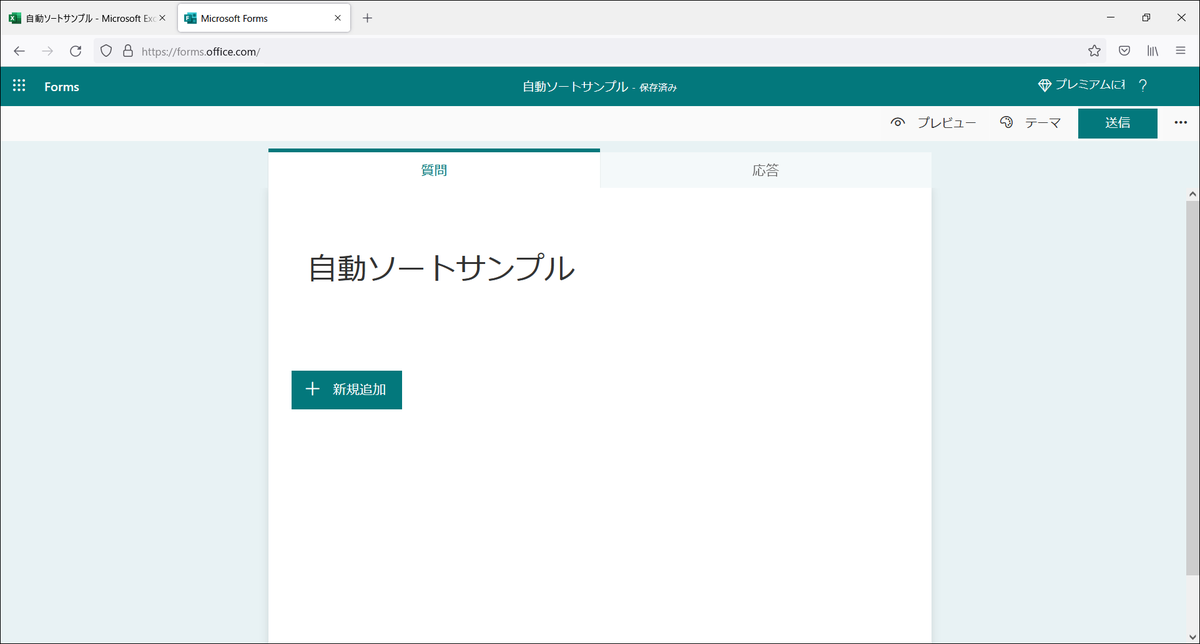Click the tracking protection shield icon
The image size is (1200, 644).
(104, 50)
